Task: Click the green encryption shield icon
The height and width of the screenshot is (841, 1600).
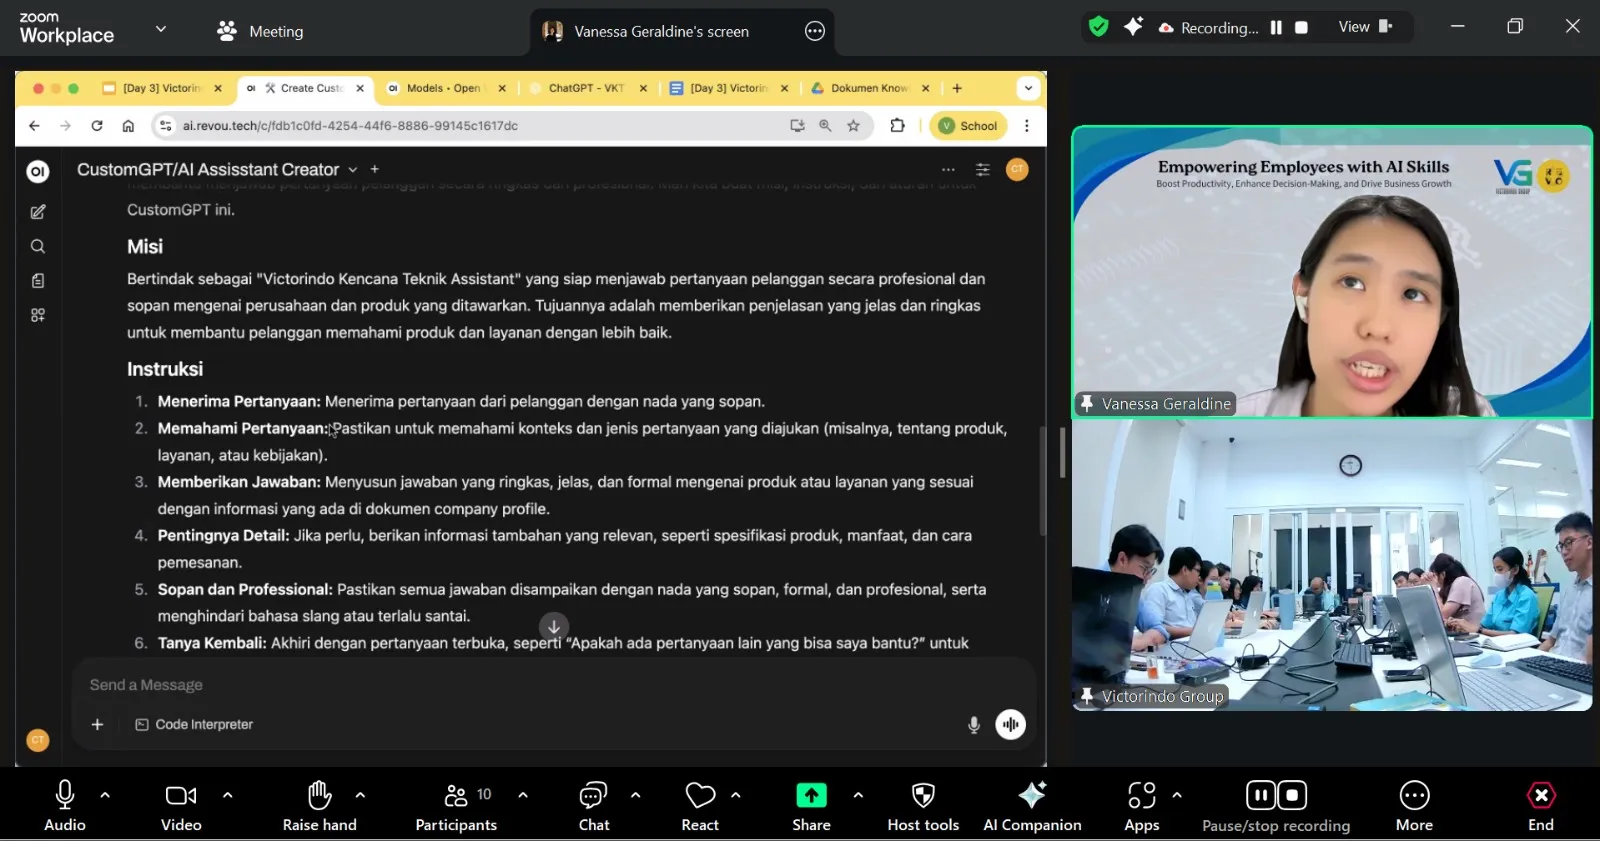Action: [x=1099, y=27]
